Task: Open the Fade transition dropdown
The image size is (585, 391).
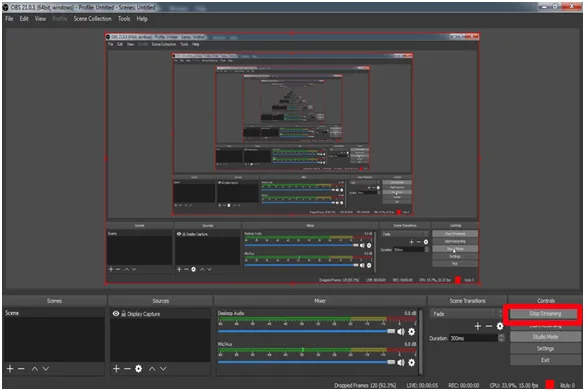Action: 467,314
